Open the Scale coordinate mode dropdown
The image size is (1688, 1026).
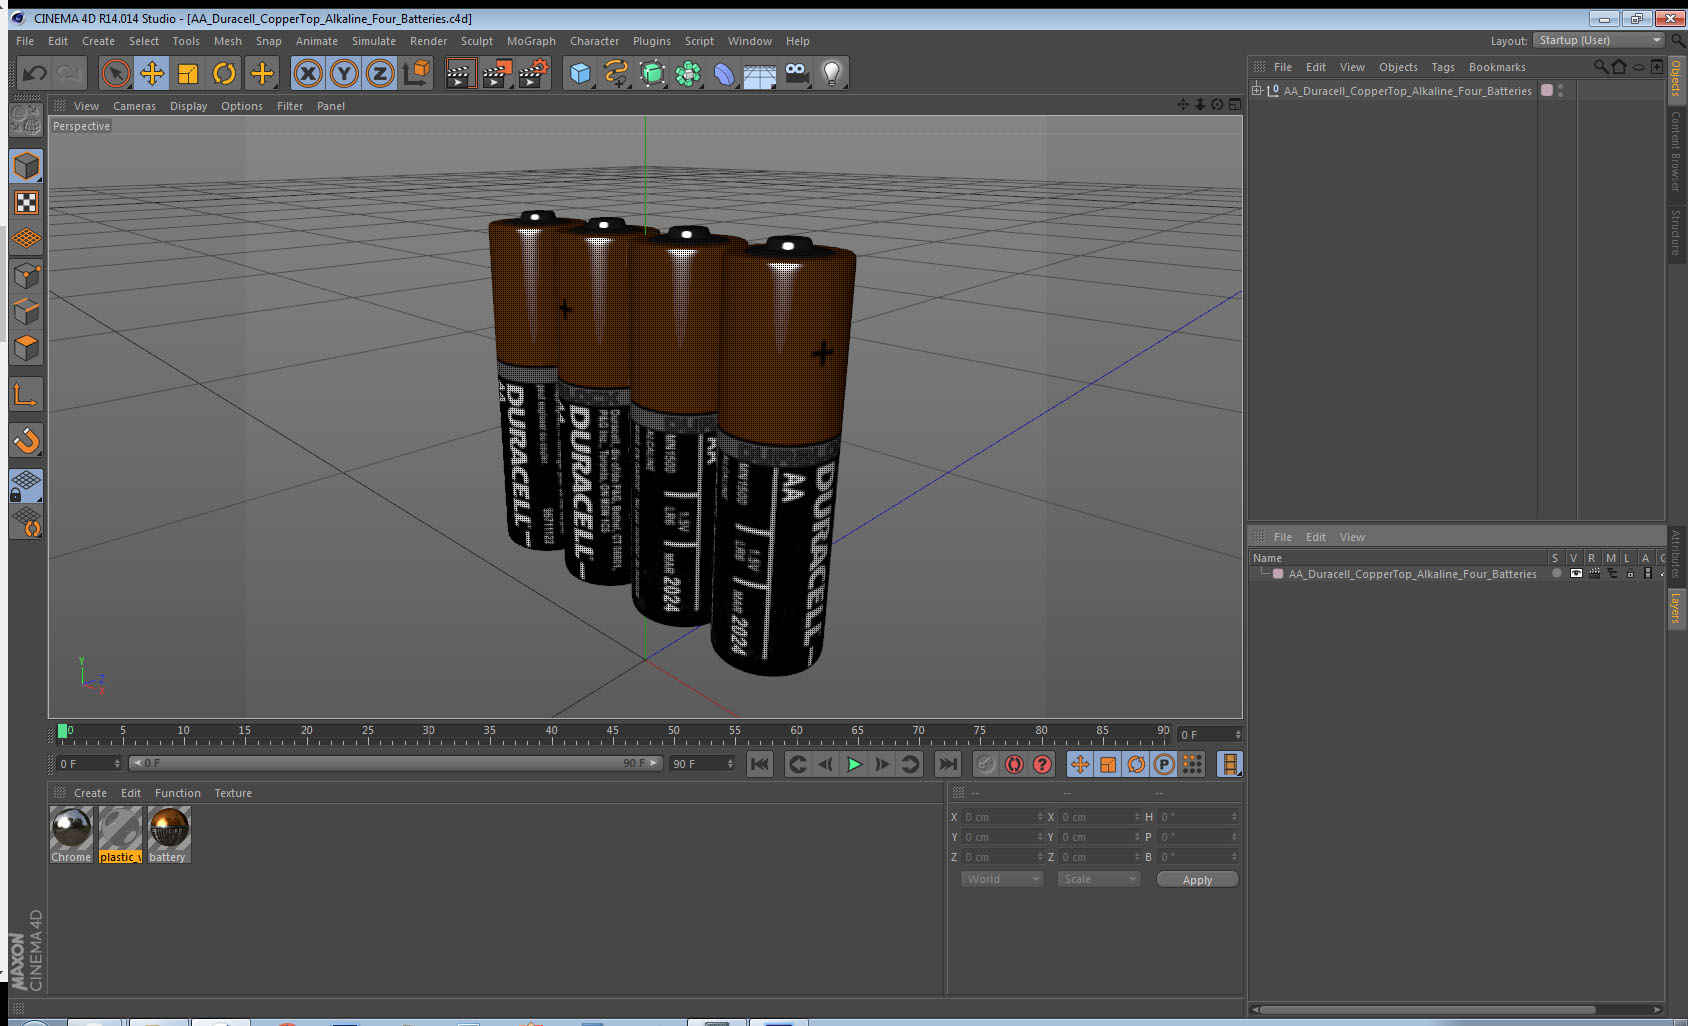(x=1099, y=879)
